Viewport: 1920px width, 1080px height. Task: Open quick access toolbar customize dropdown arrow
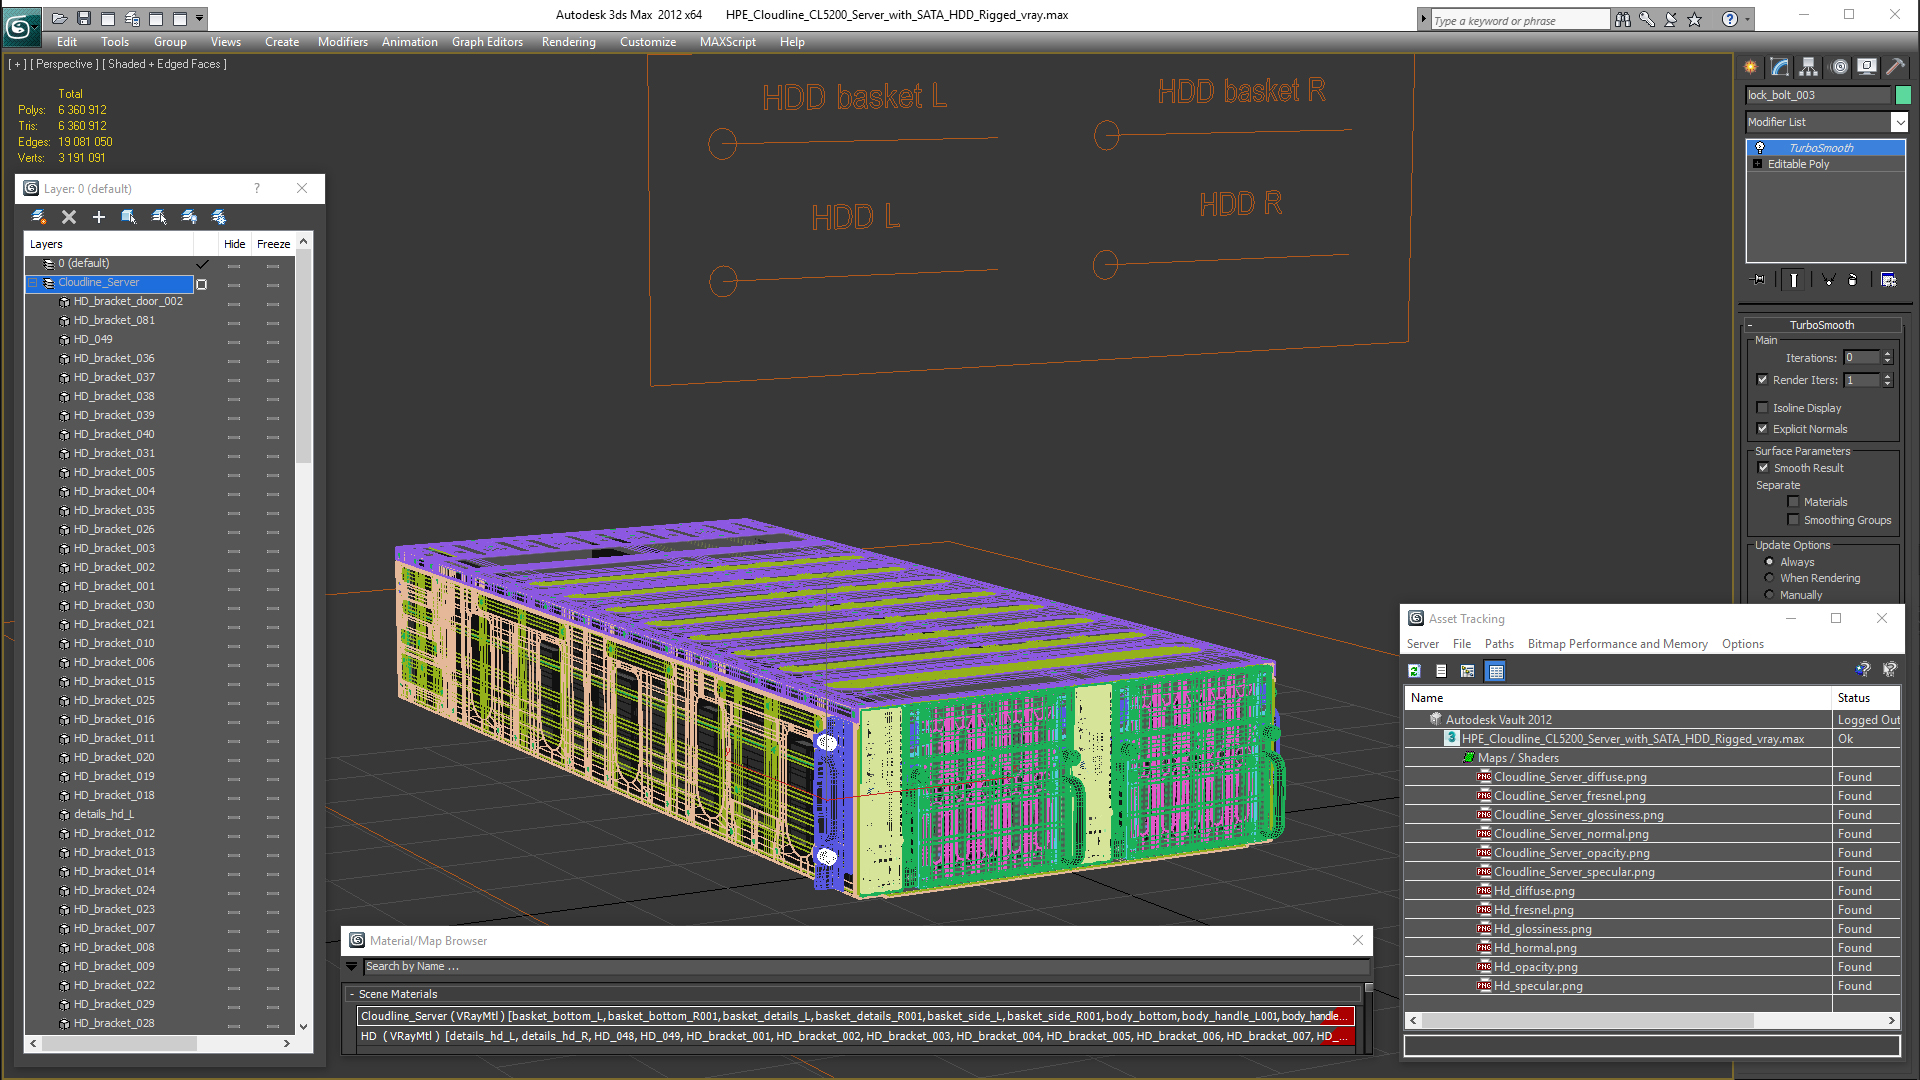(x=200, y=18)
